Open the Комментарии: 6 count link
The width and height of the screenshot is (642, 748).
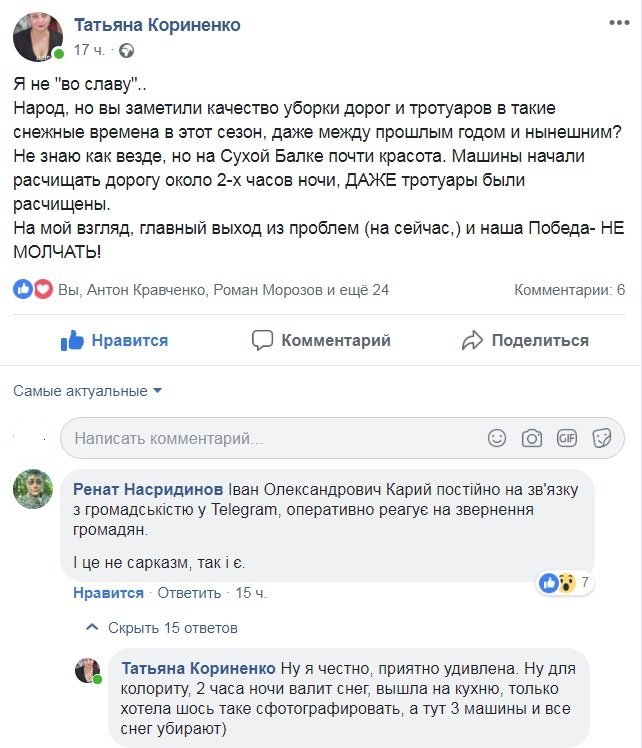click(x=569, y=290)
